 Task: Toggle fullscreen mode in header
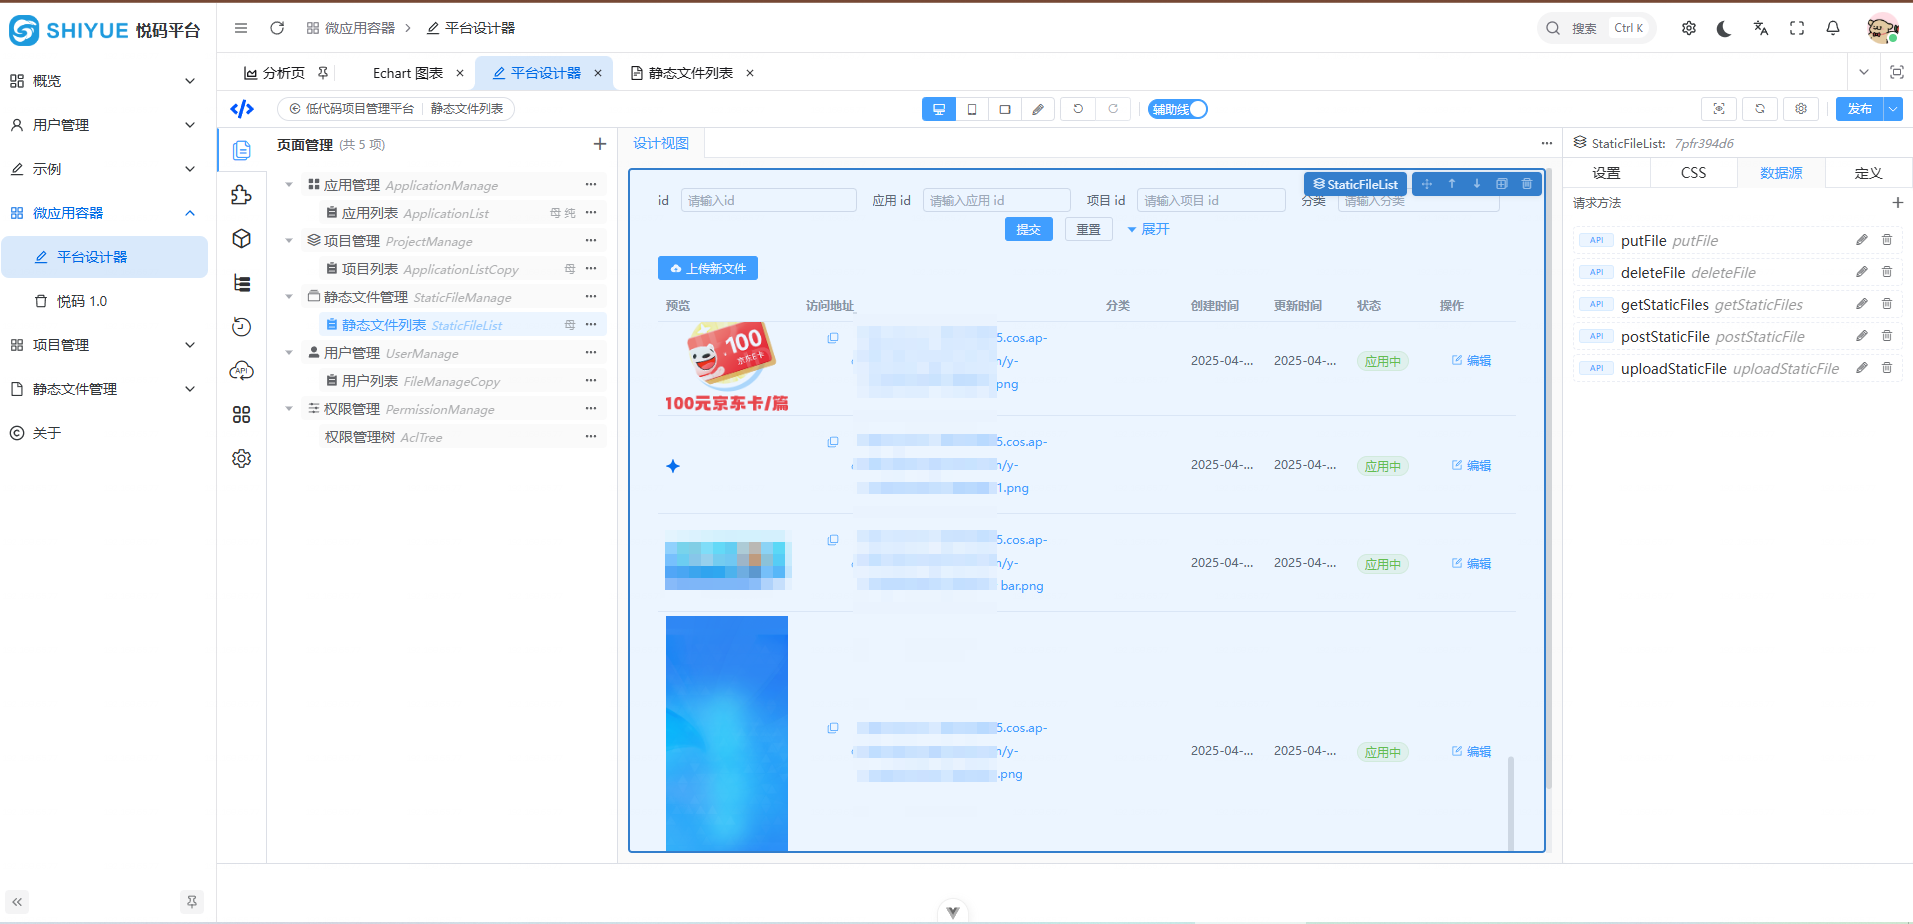pyautogui.click(x=1797, y=28)
